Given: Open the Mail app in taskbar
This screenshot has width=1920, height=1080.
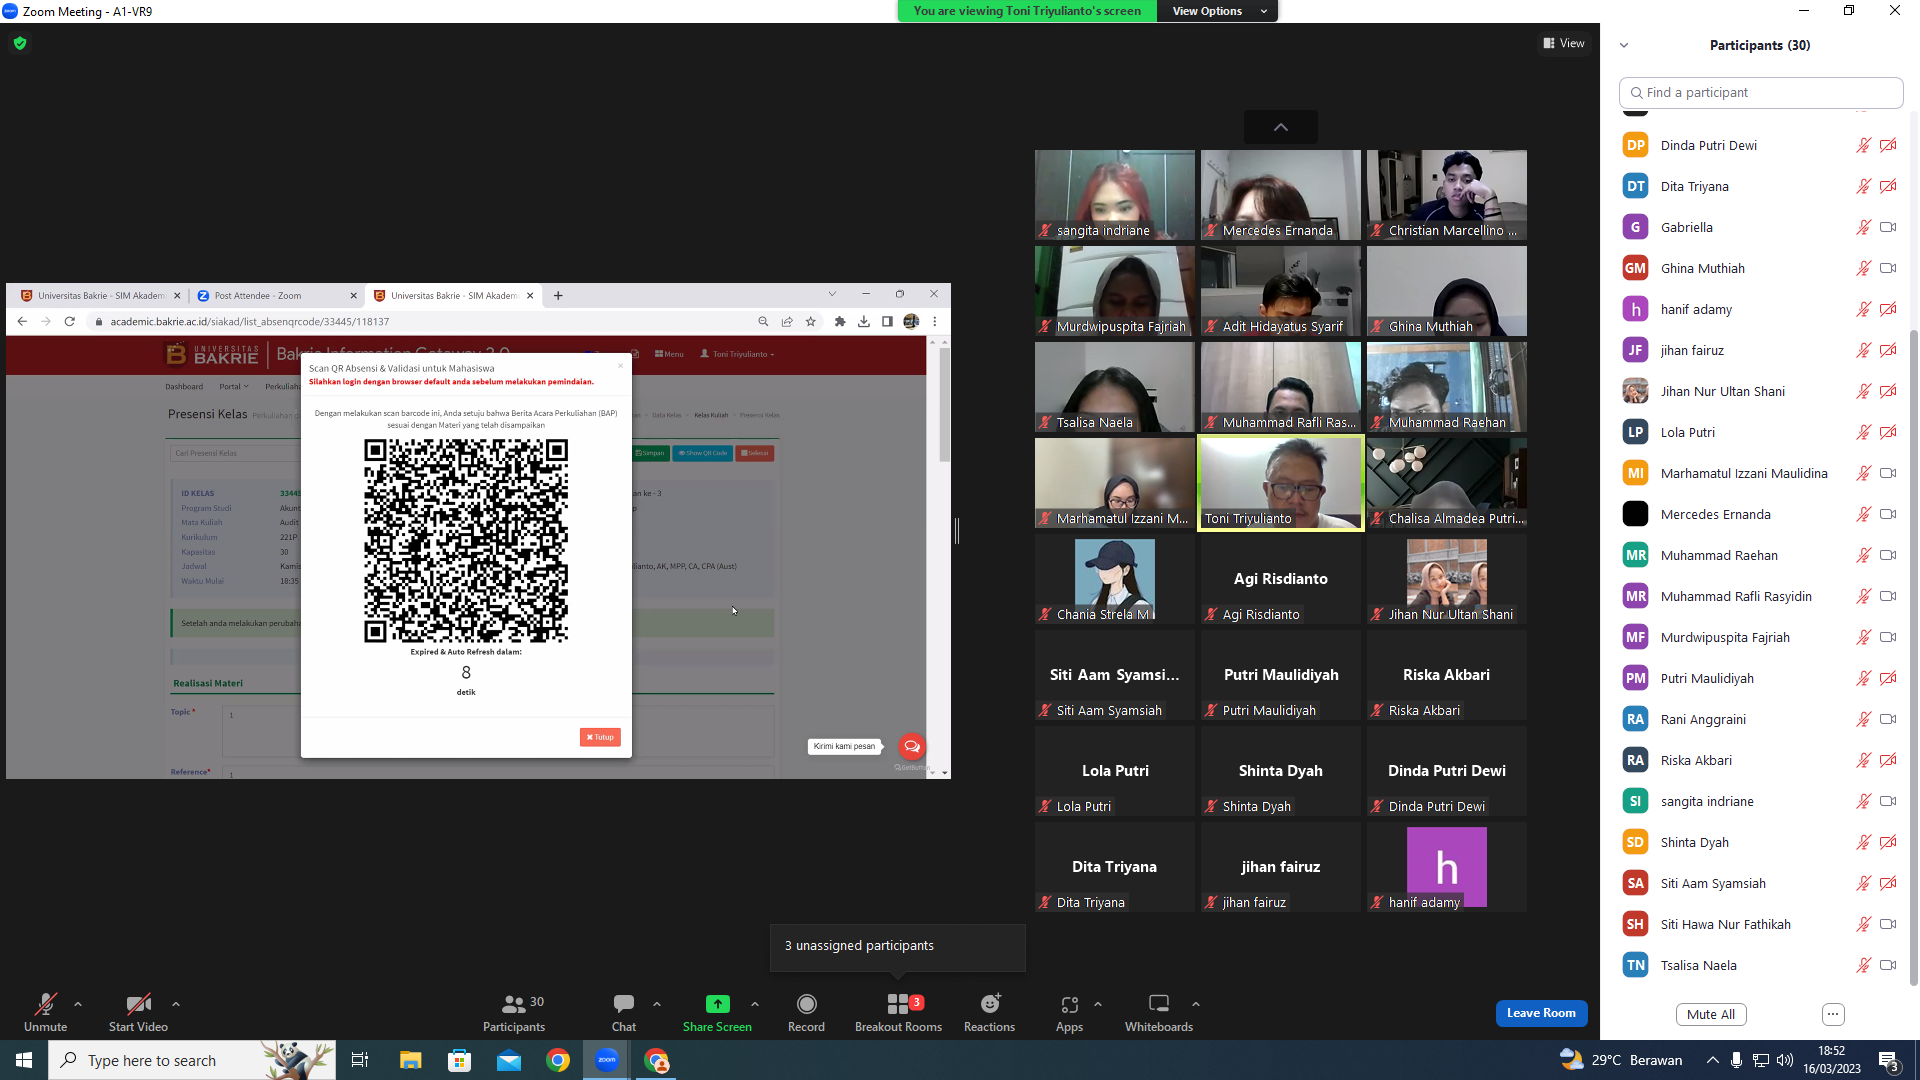Looking at the screenshot, I should click(x=509, y=1060).
